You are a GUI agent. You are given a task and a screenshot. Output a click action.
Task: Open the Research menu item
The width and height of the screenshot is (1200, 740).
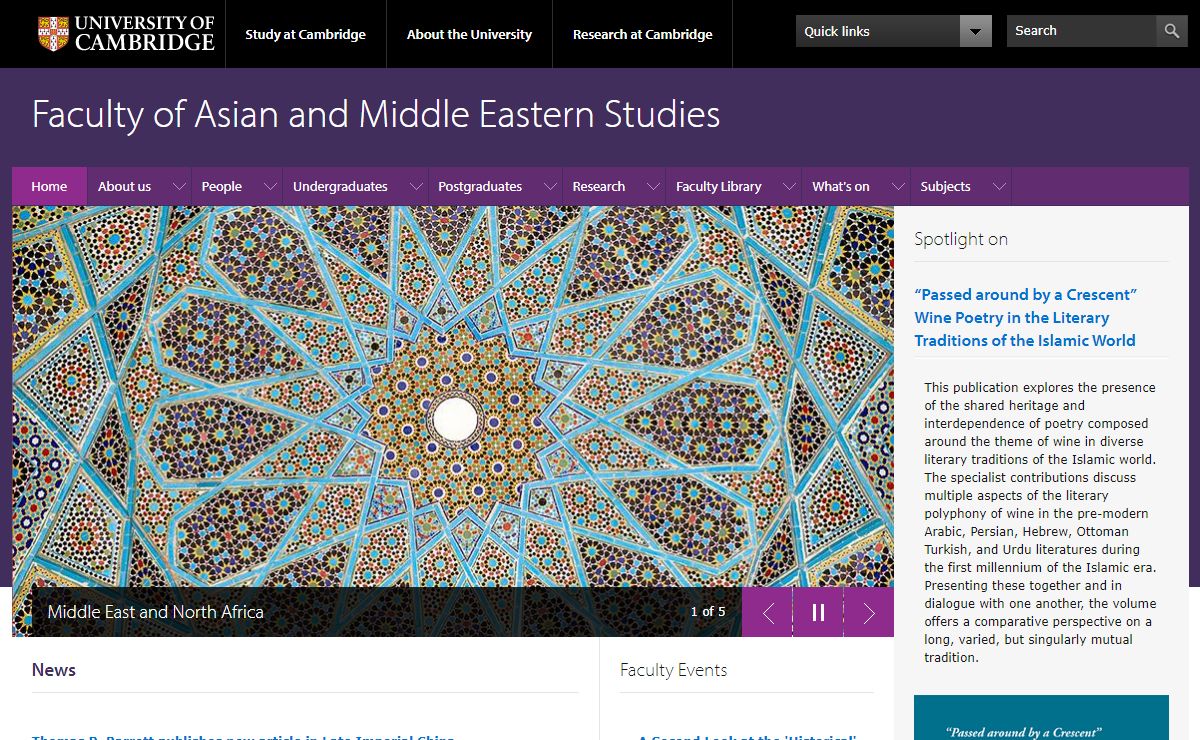[599, 186]
